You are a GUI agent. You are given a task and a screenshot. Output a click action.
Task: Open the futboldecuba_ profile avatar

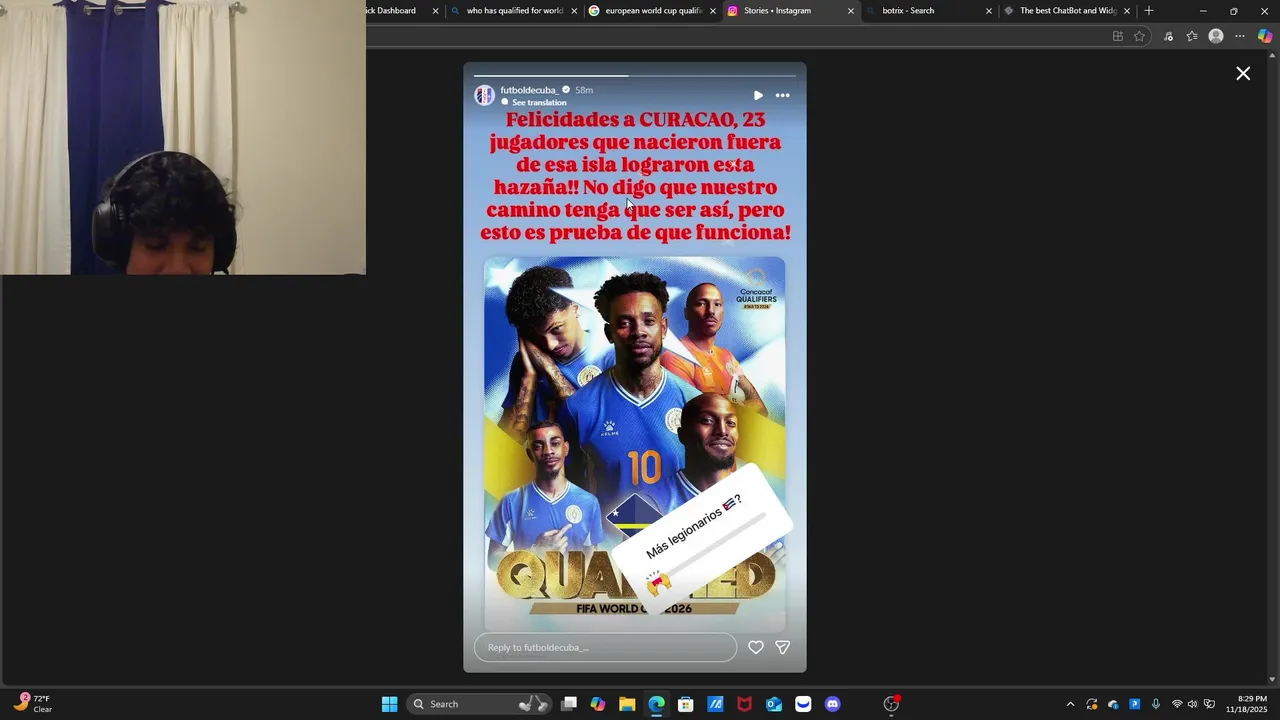485,95
